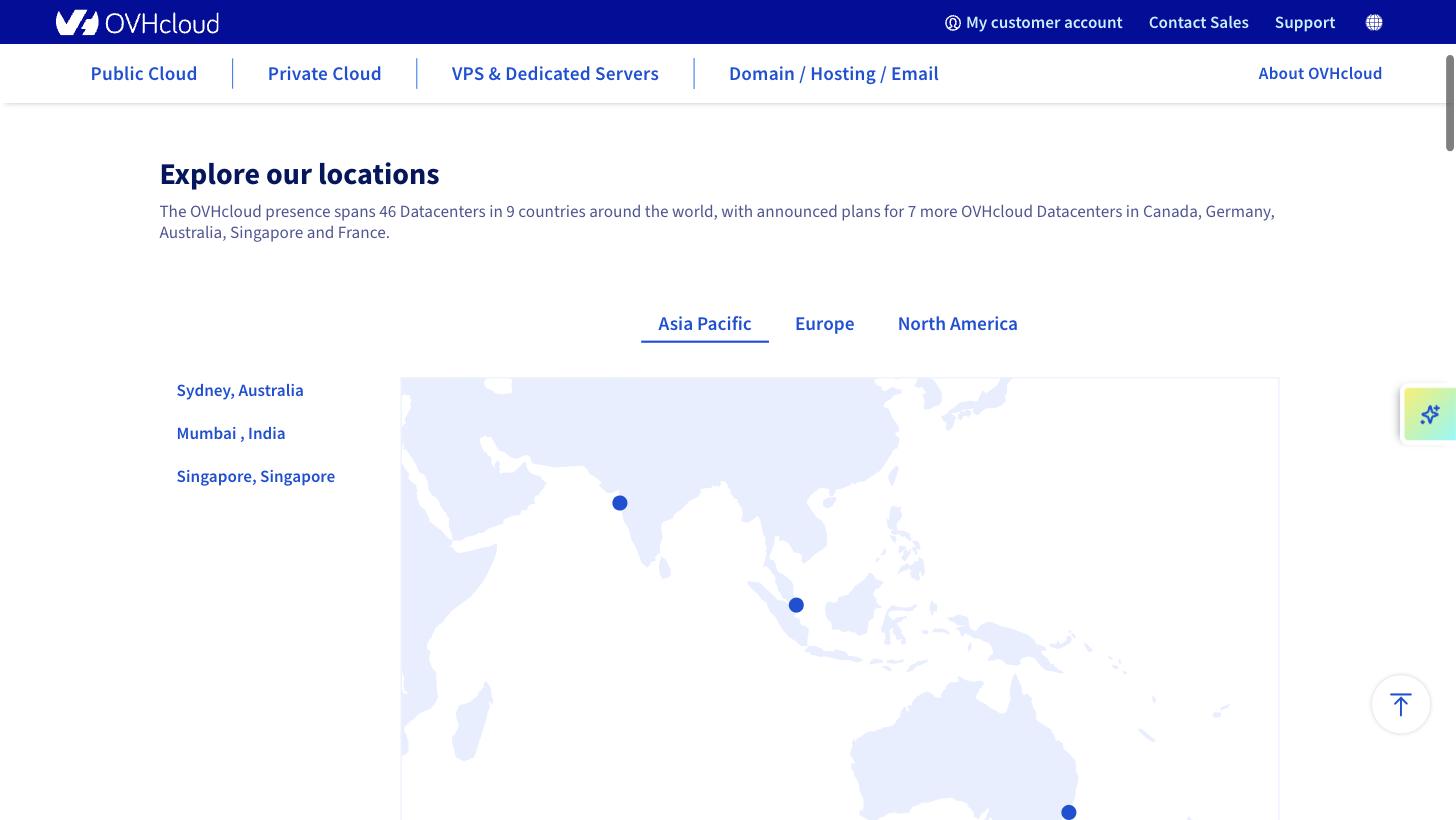Viewport: 1456px width, 820px height.
Task: Open Domain / Hosting / Email menu
Action: (834, 73)
